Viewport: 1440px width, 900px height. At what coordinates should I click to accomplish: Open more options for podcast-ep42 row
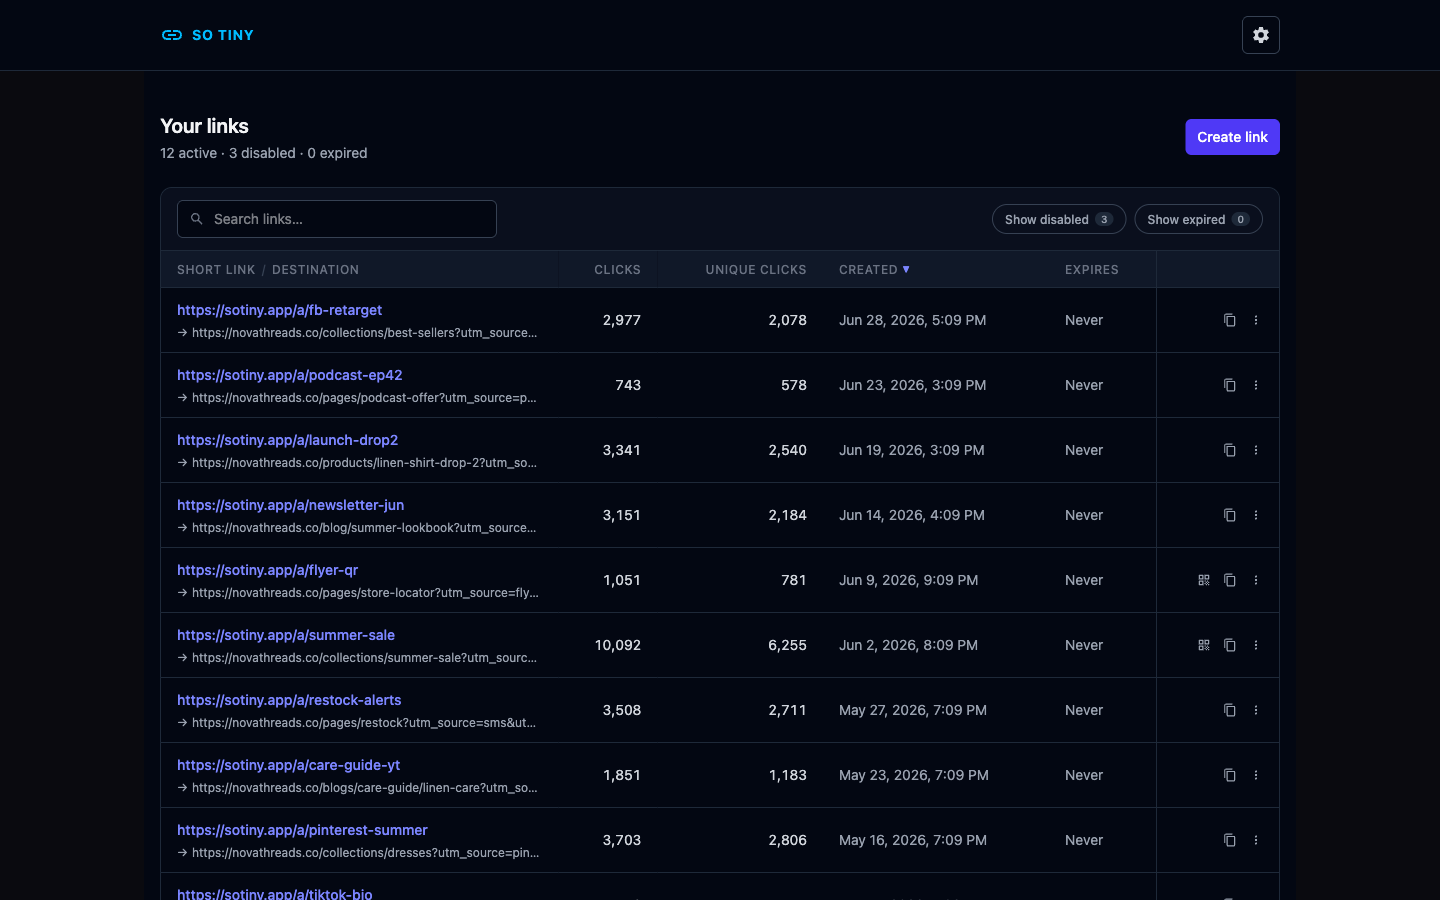1256,385
